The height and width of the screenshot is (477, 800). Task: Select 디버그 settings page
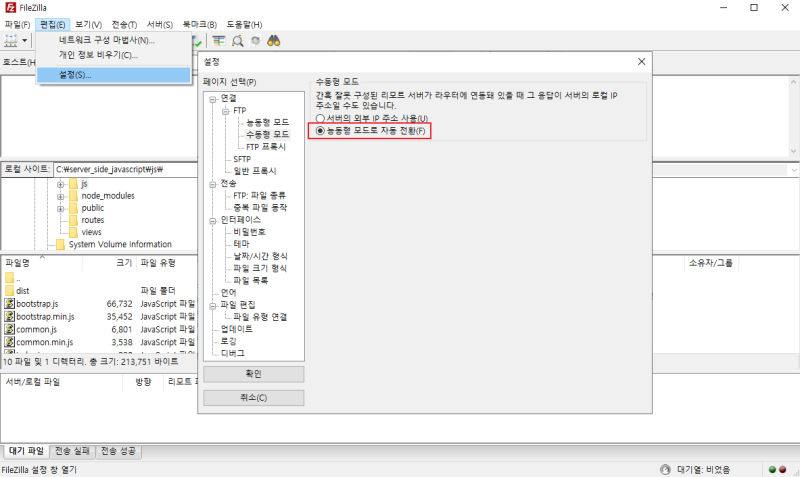(x=232, y=354)
